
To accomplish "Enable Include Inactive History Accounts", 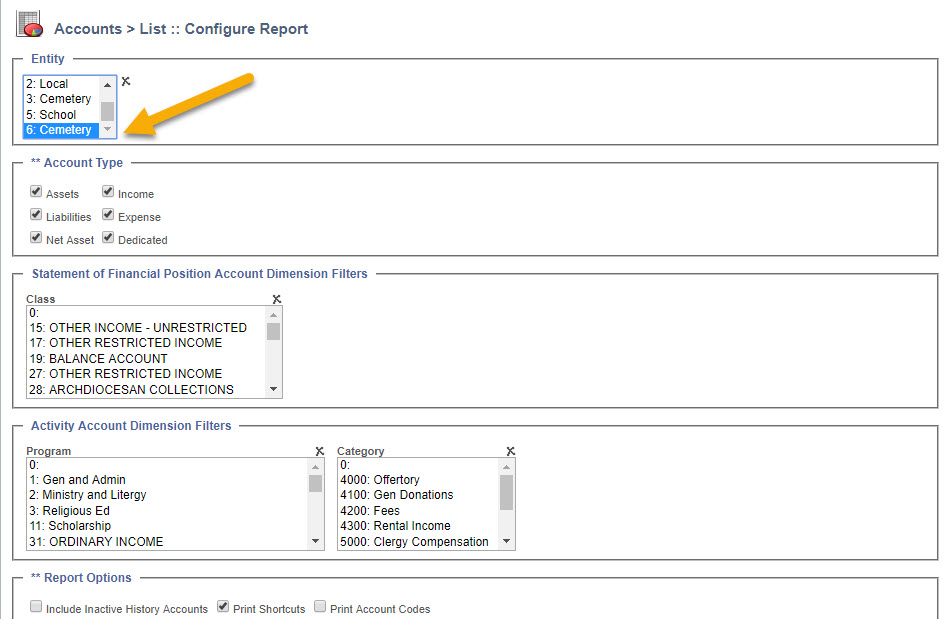I will 36,606.
